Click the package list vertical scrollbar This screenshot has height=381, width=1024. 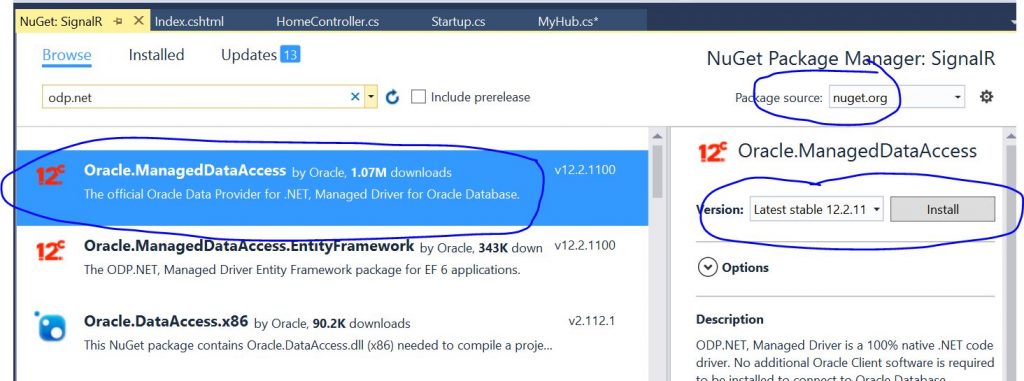[657, 255]
